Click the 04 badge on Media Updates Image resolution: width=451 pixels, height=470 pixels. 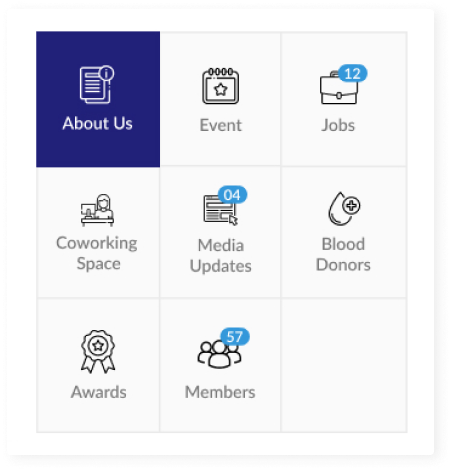pyautogui.click(x=232, y=195)
